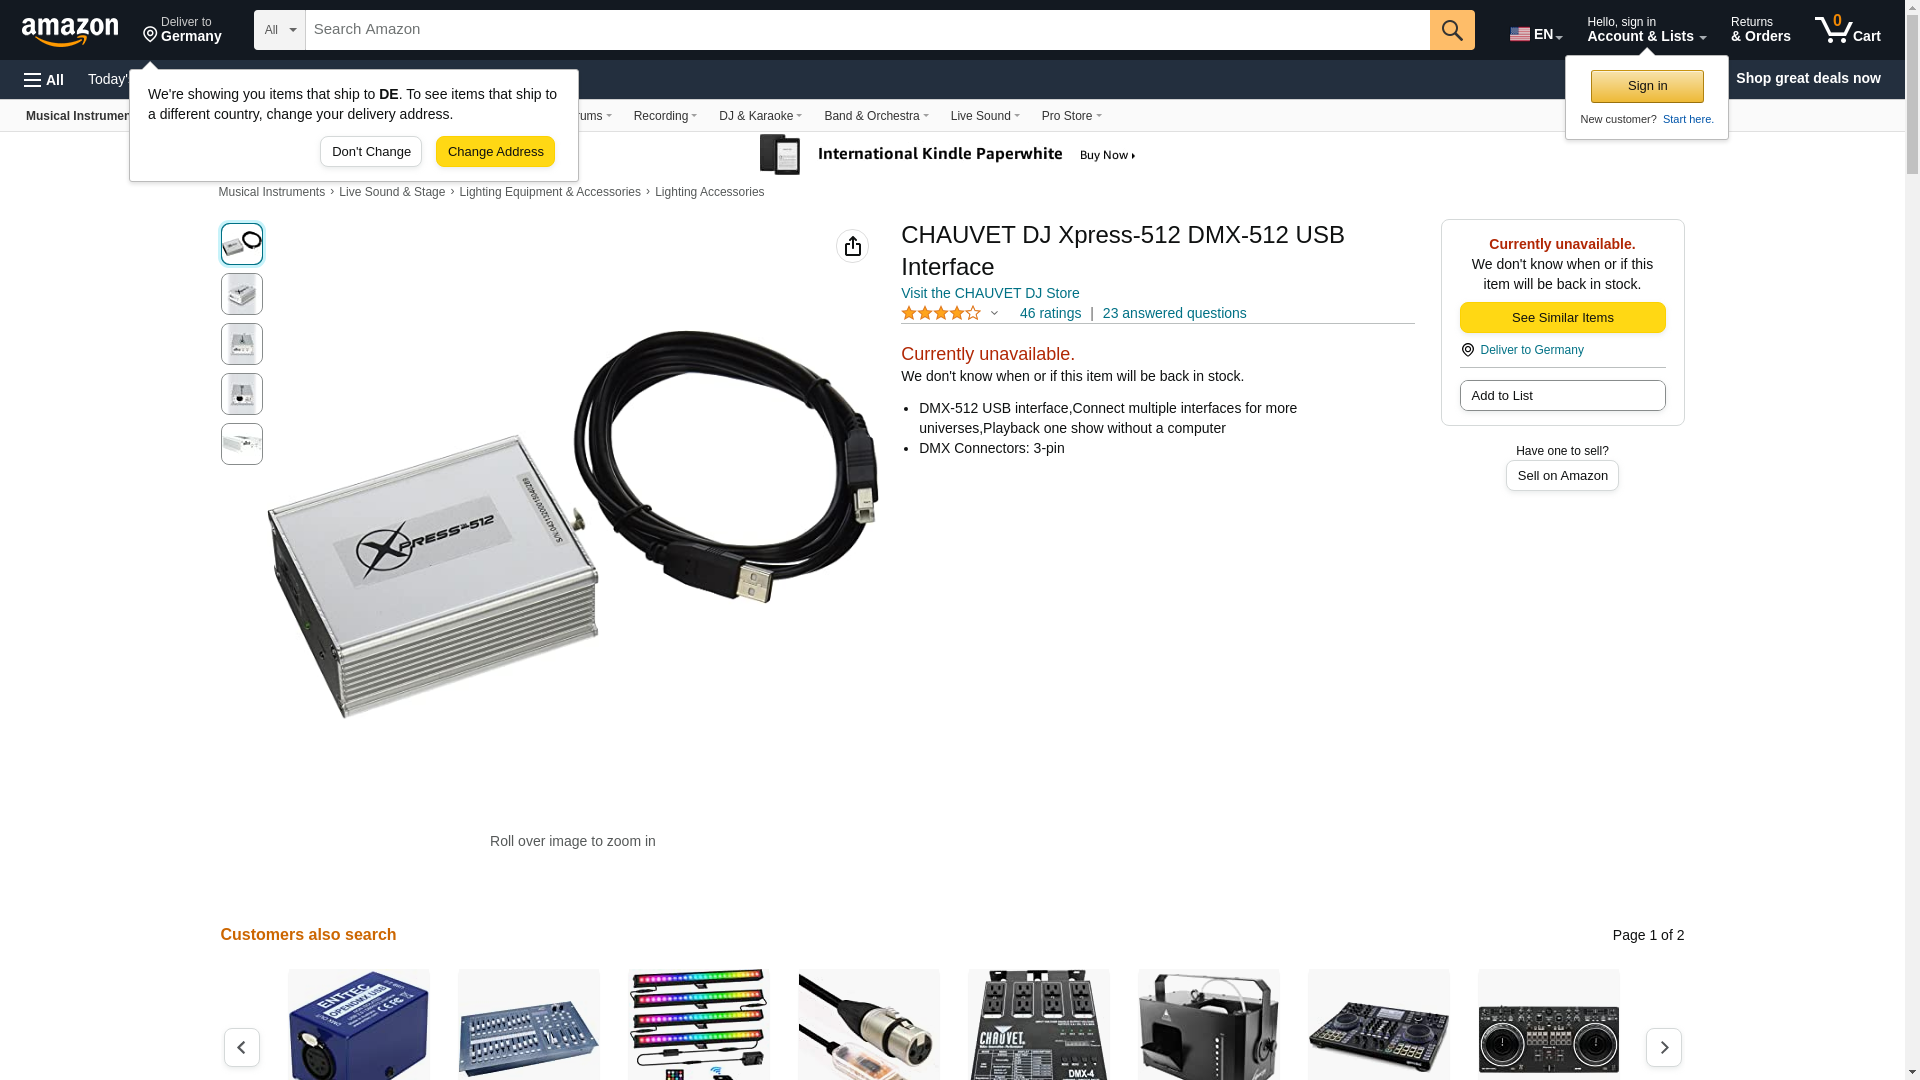Viewport: 1920px width, 1080px height.
Task: Open the DJ & Karaoke menu
Action: [760, 116]
